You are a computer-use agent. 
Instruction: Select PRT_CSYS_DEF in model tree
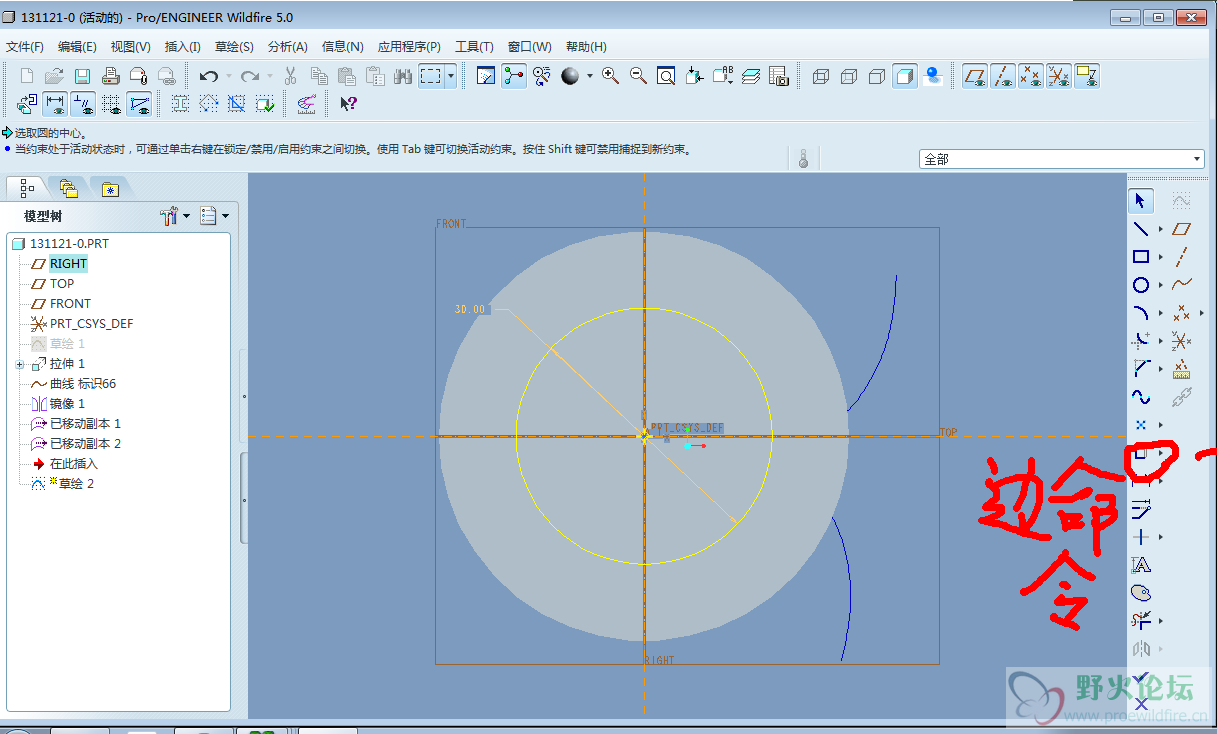(91, 323)
